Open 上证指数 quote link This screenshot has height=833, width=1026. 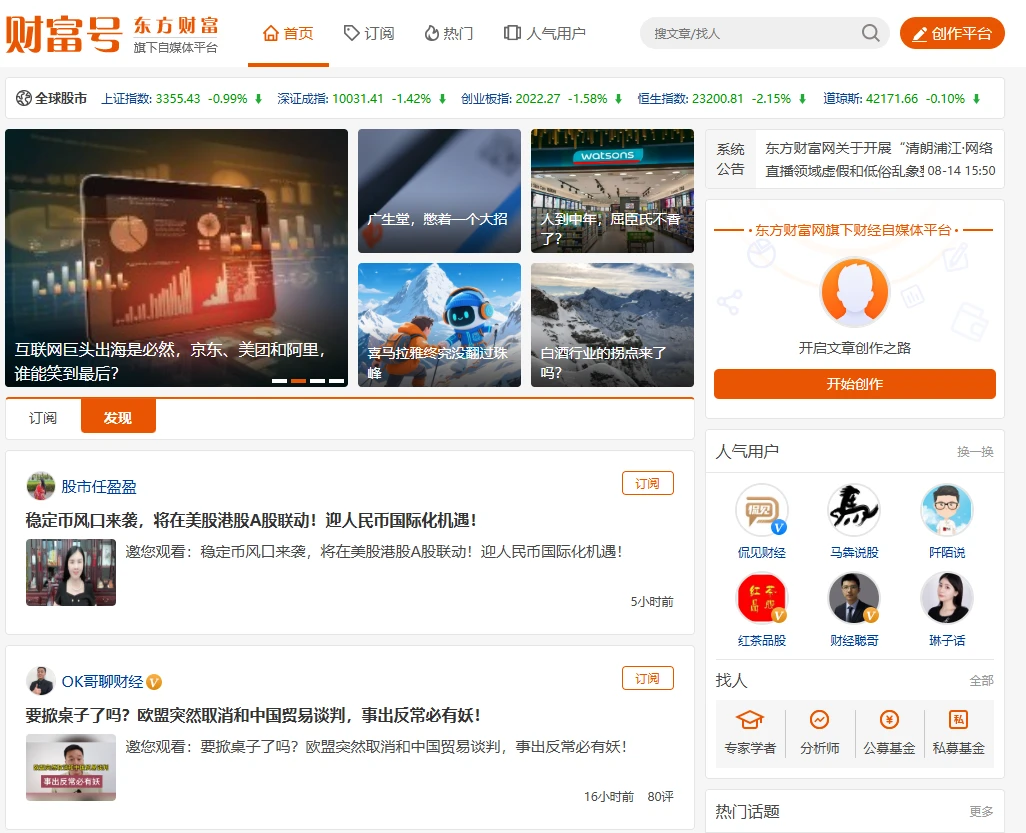click(x=181, y=99)
